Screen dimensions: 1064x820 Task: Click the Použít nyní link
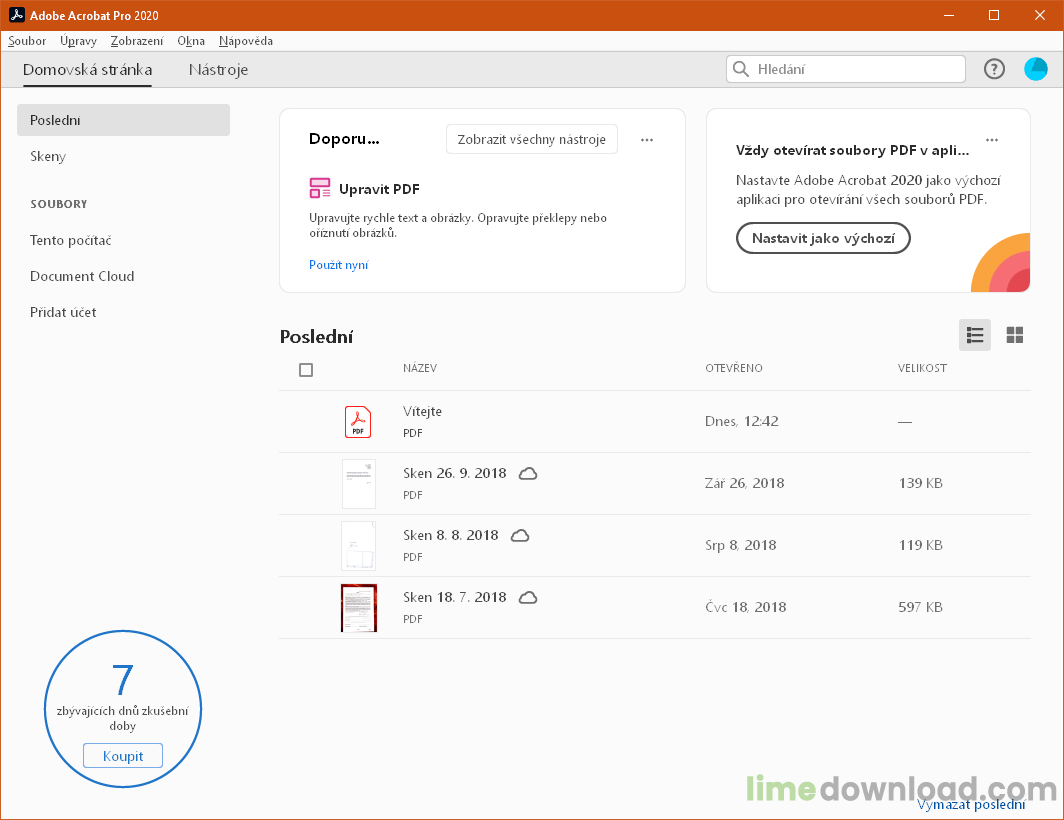(x=338, y=265)
